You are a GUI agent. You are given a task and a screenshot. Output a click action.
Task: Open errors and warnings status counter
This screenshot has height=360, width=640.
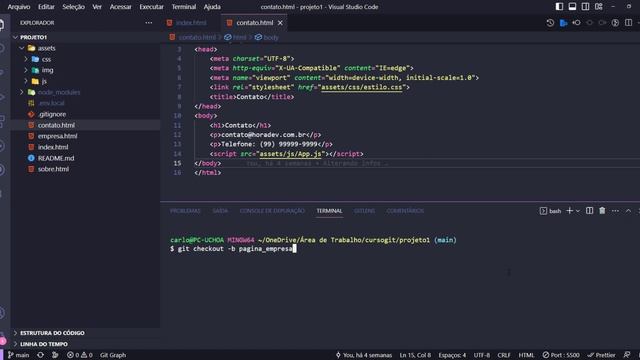pyautogui.click(x=80, y=355)
